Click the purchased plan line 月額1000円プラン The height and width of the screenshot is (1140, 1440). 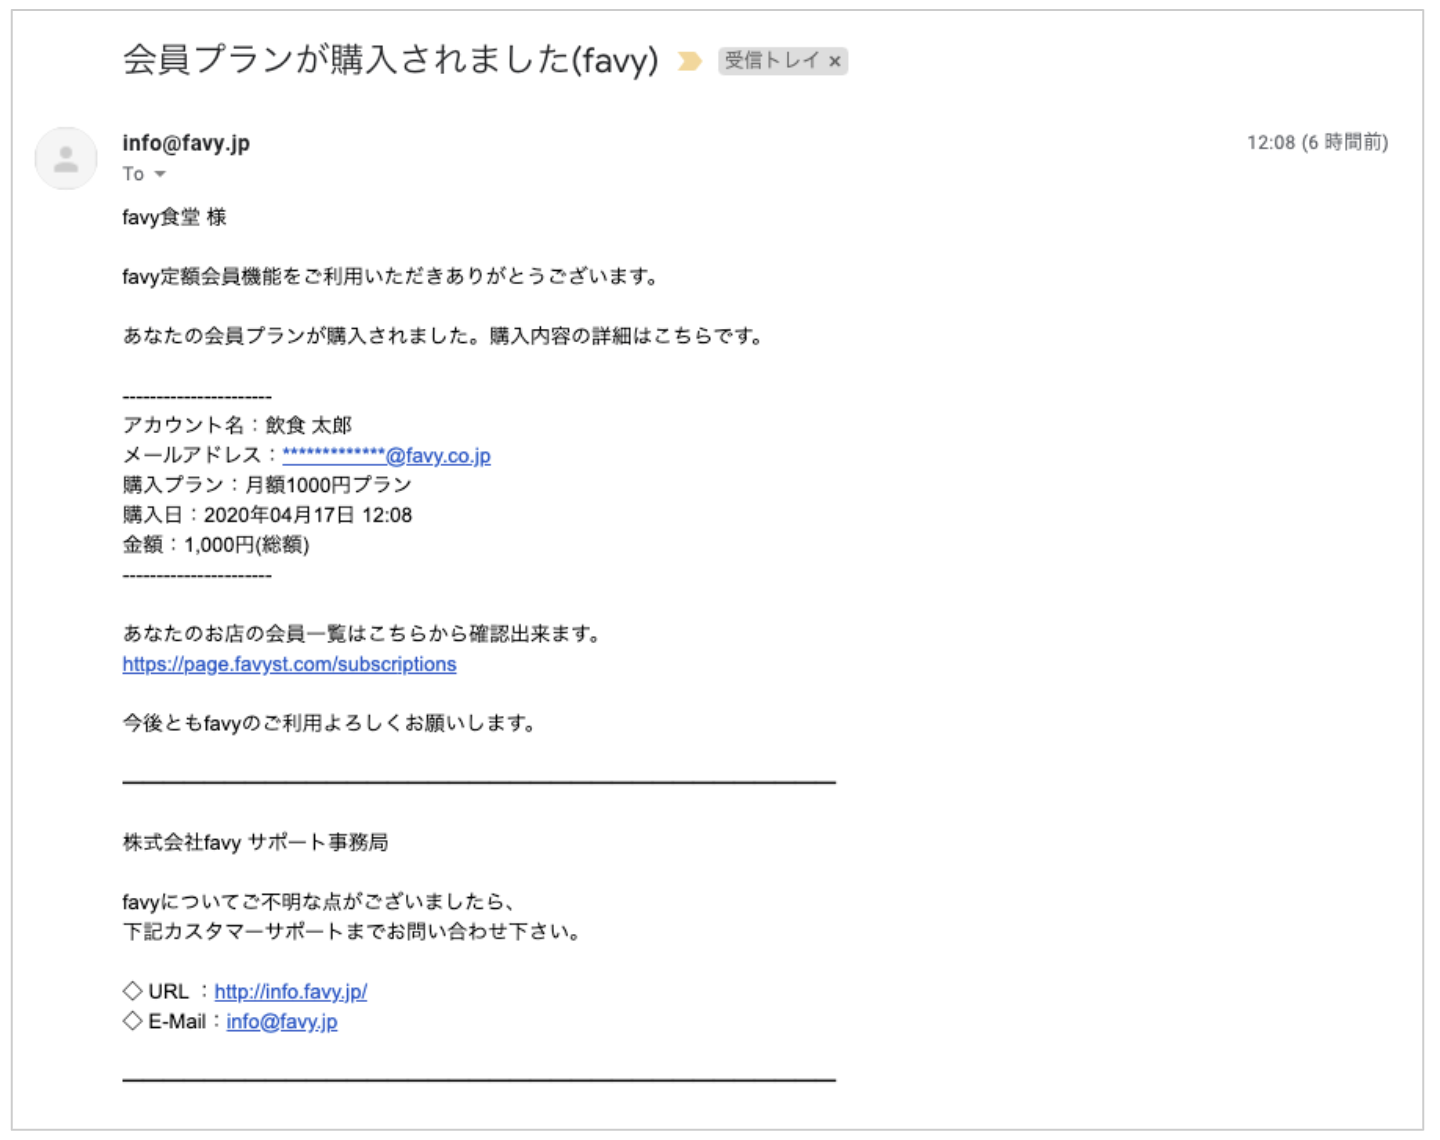pyautogui.click(x=267, y=485)
